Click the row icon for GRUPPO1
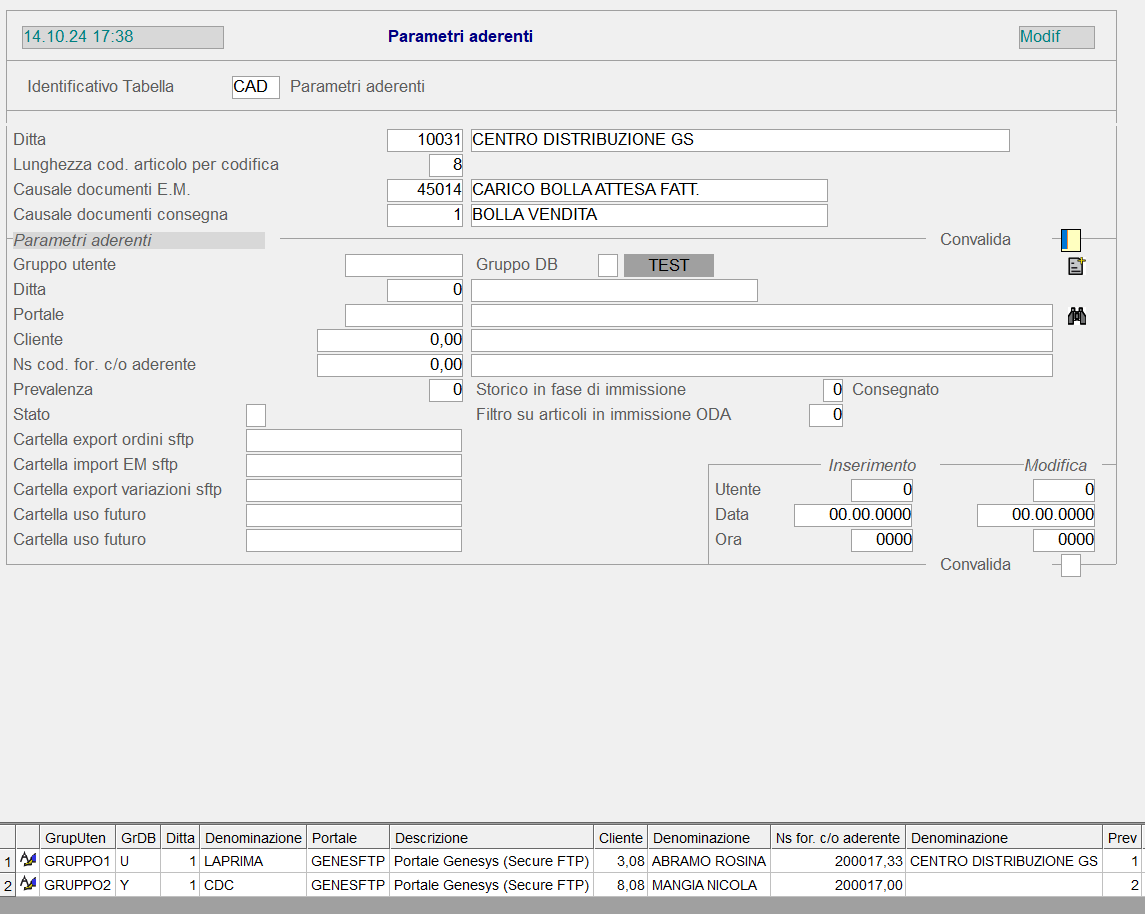Screen dimensions: 1145x914 (28, 860)
